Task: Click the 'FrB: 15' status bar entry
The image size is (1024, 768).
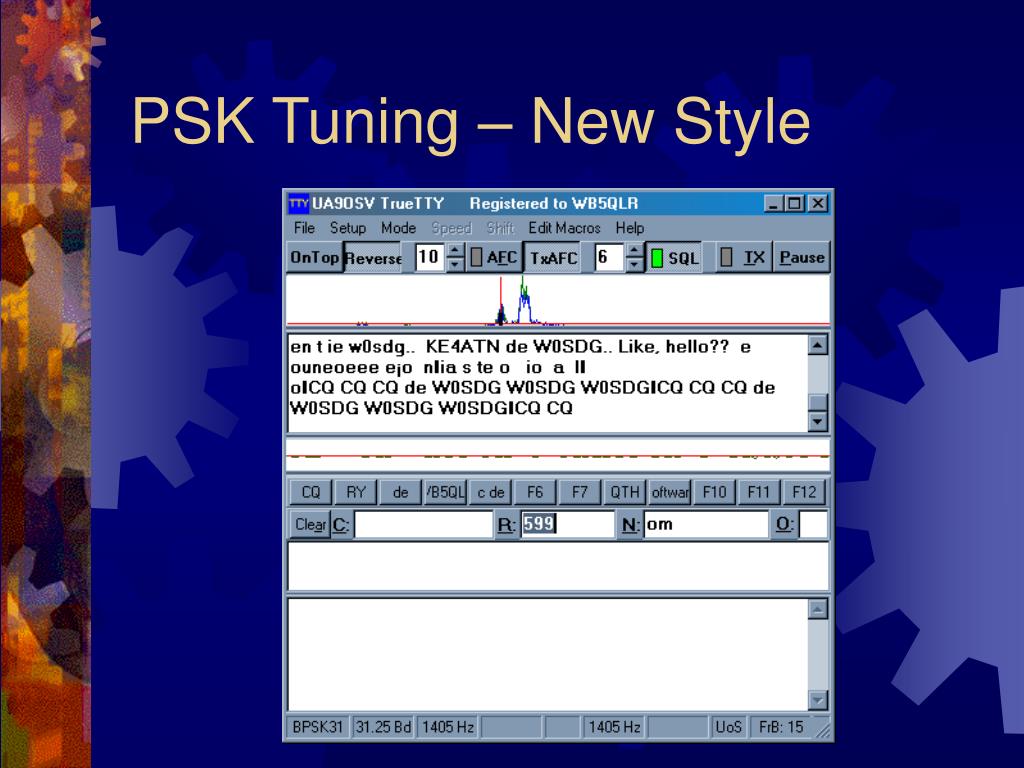Action: pos(781,727)
